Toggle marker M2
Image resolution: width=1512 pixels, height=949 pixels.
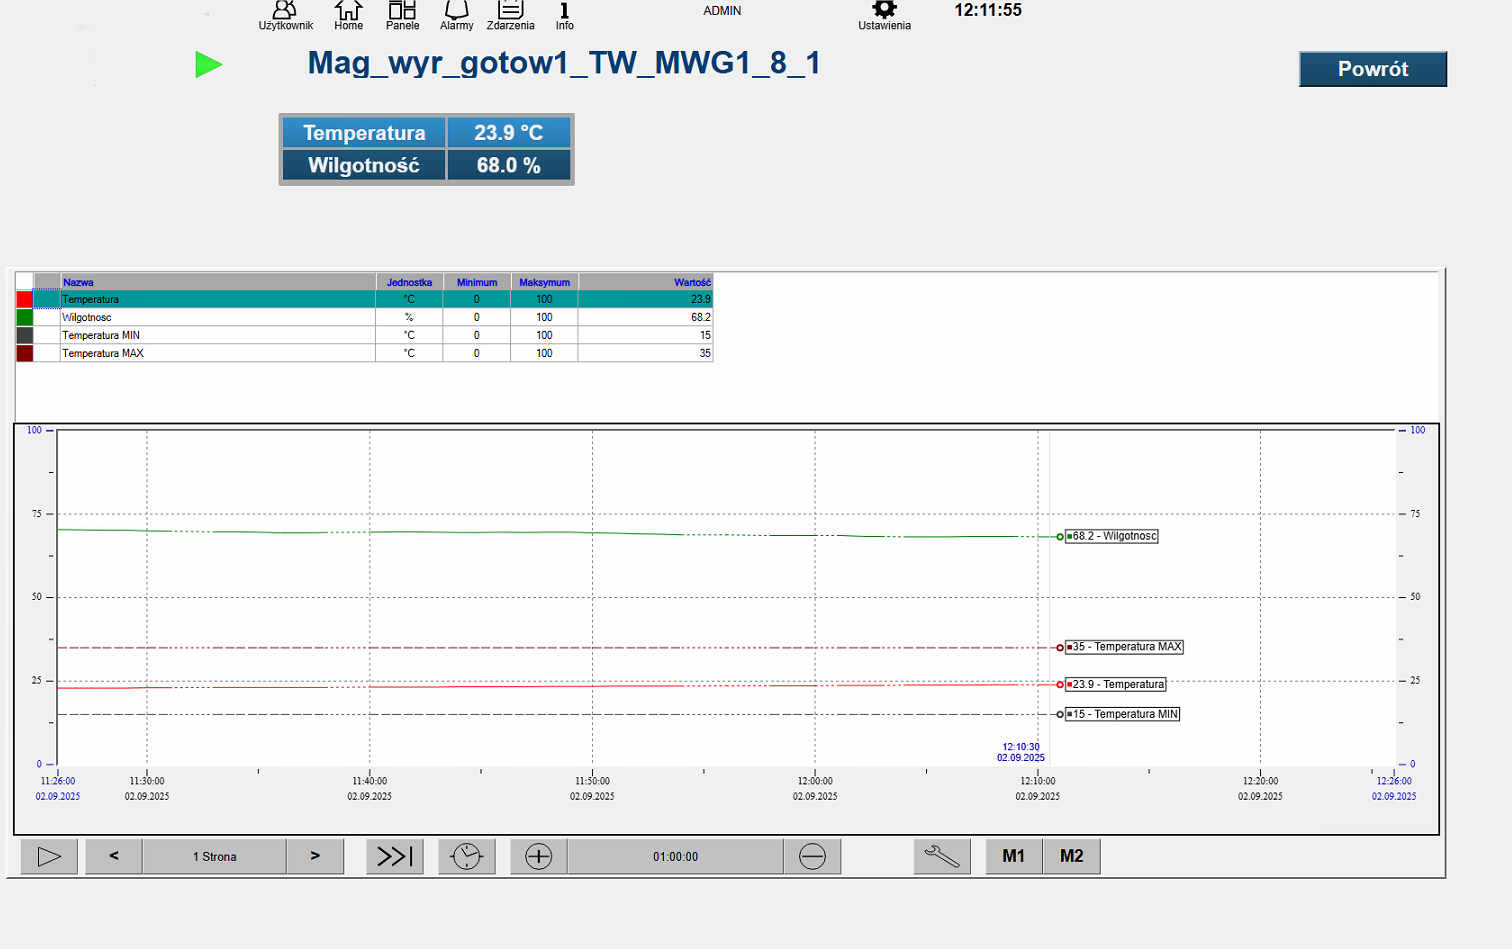(1072, 857)
